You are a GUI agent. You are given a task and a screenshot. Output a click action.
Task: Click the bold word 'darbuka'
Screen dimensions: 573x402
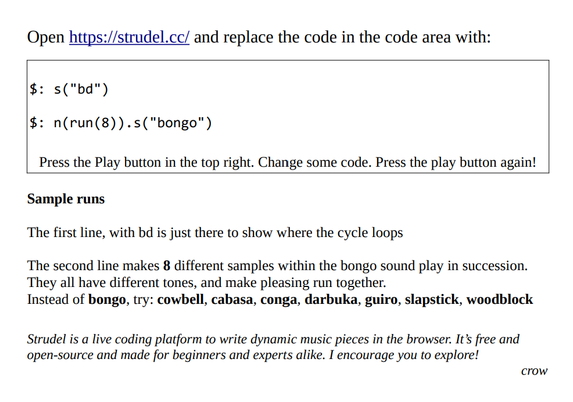point(331,299)
